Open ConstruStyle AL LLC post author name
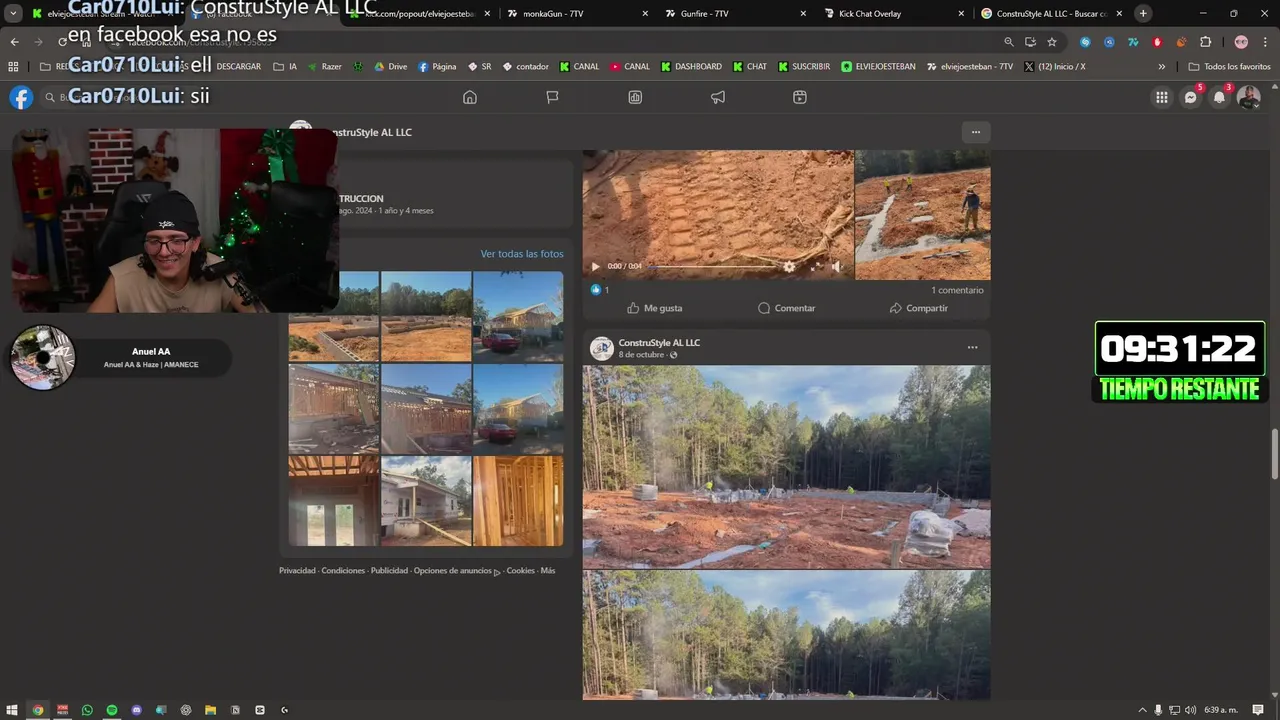Screen dimensions: 1280x720 (x=659, y=343)
